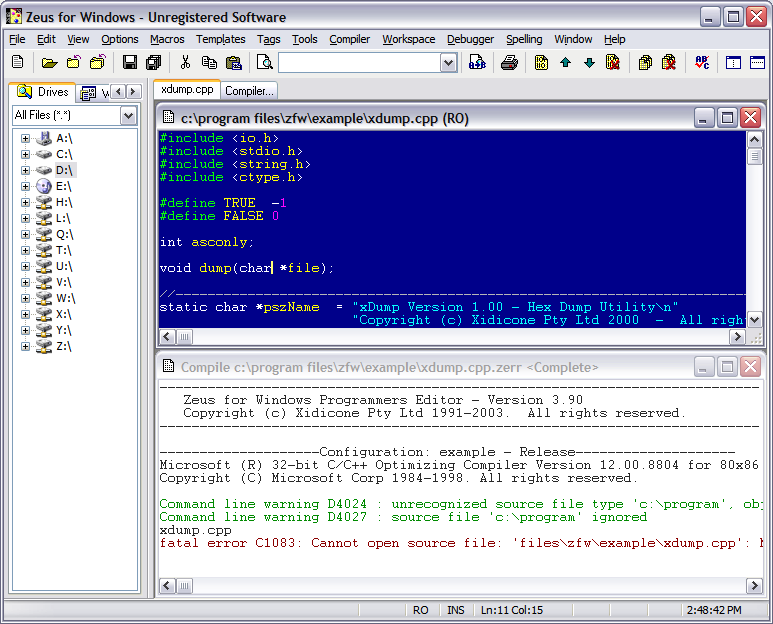Click the A to B replace icon
This screenshot has width=773, height=624.
coord(477,62)
